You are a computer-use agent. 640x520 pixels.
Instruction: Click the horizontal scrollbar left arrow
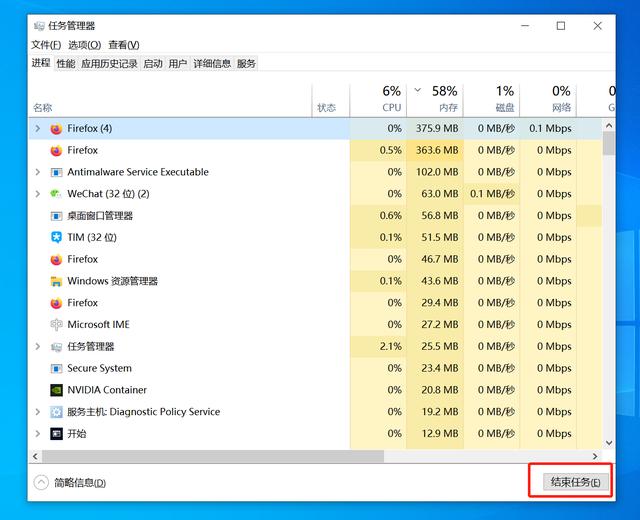pos(35,456)
